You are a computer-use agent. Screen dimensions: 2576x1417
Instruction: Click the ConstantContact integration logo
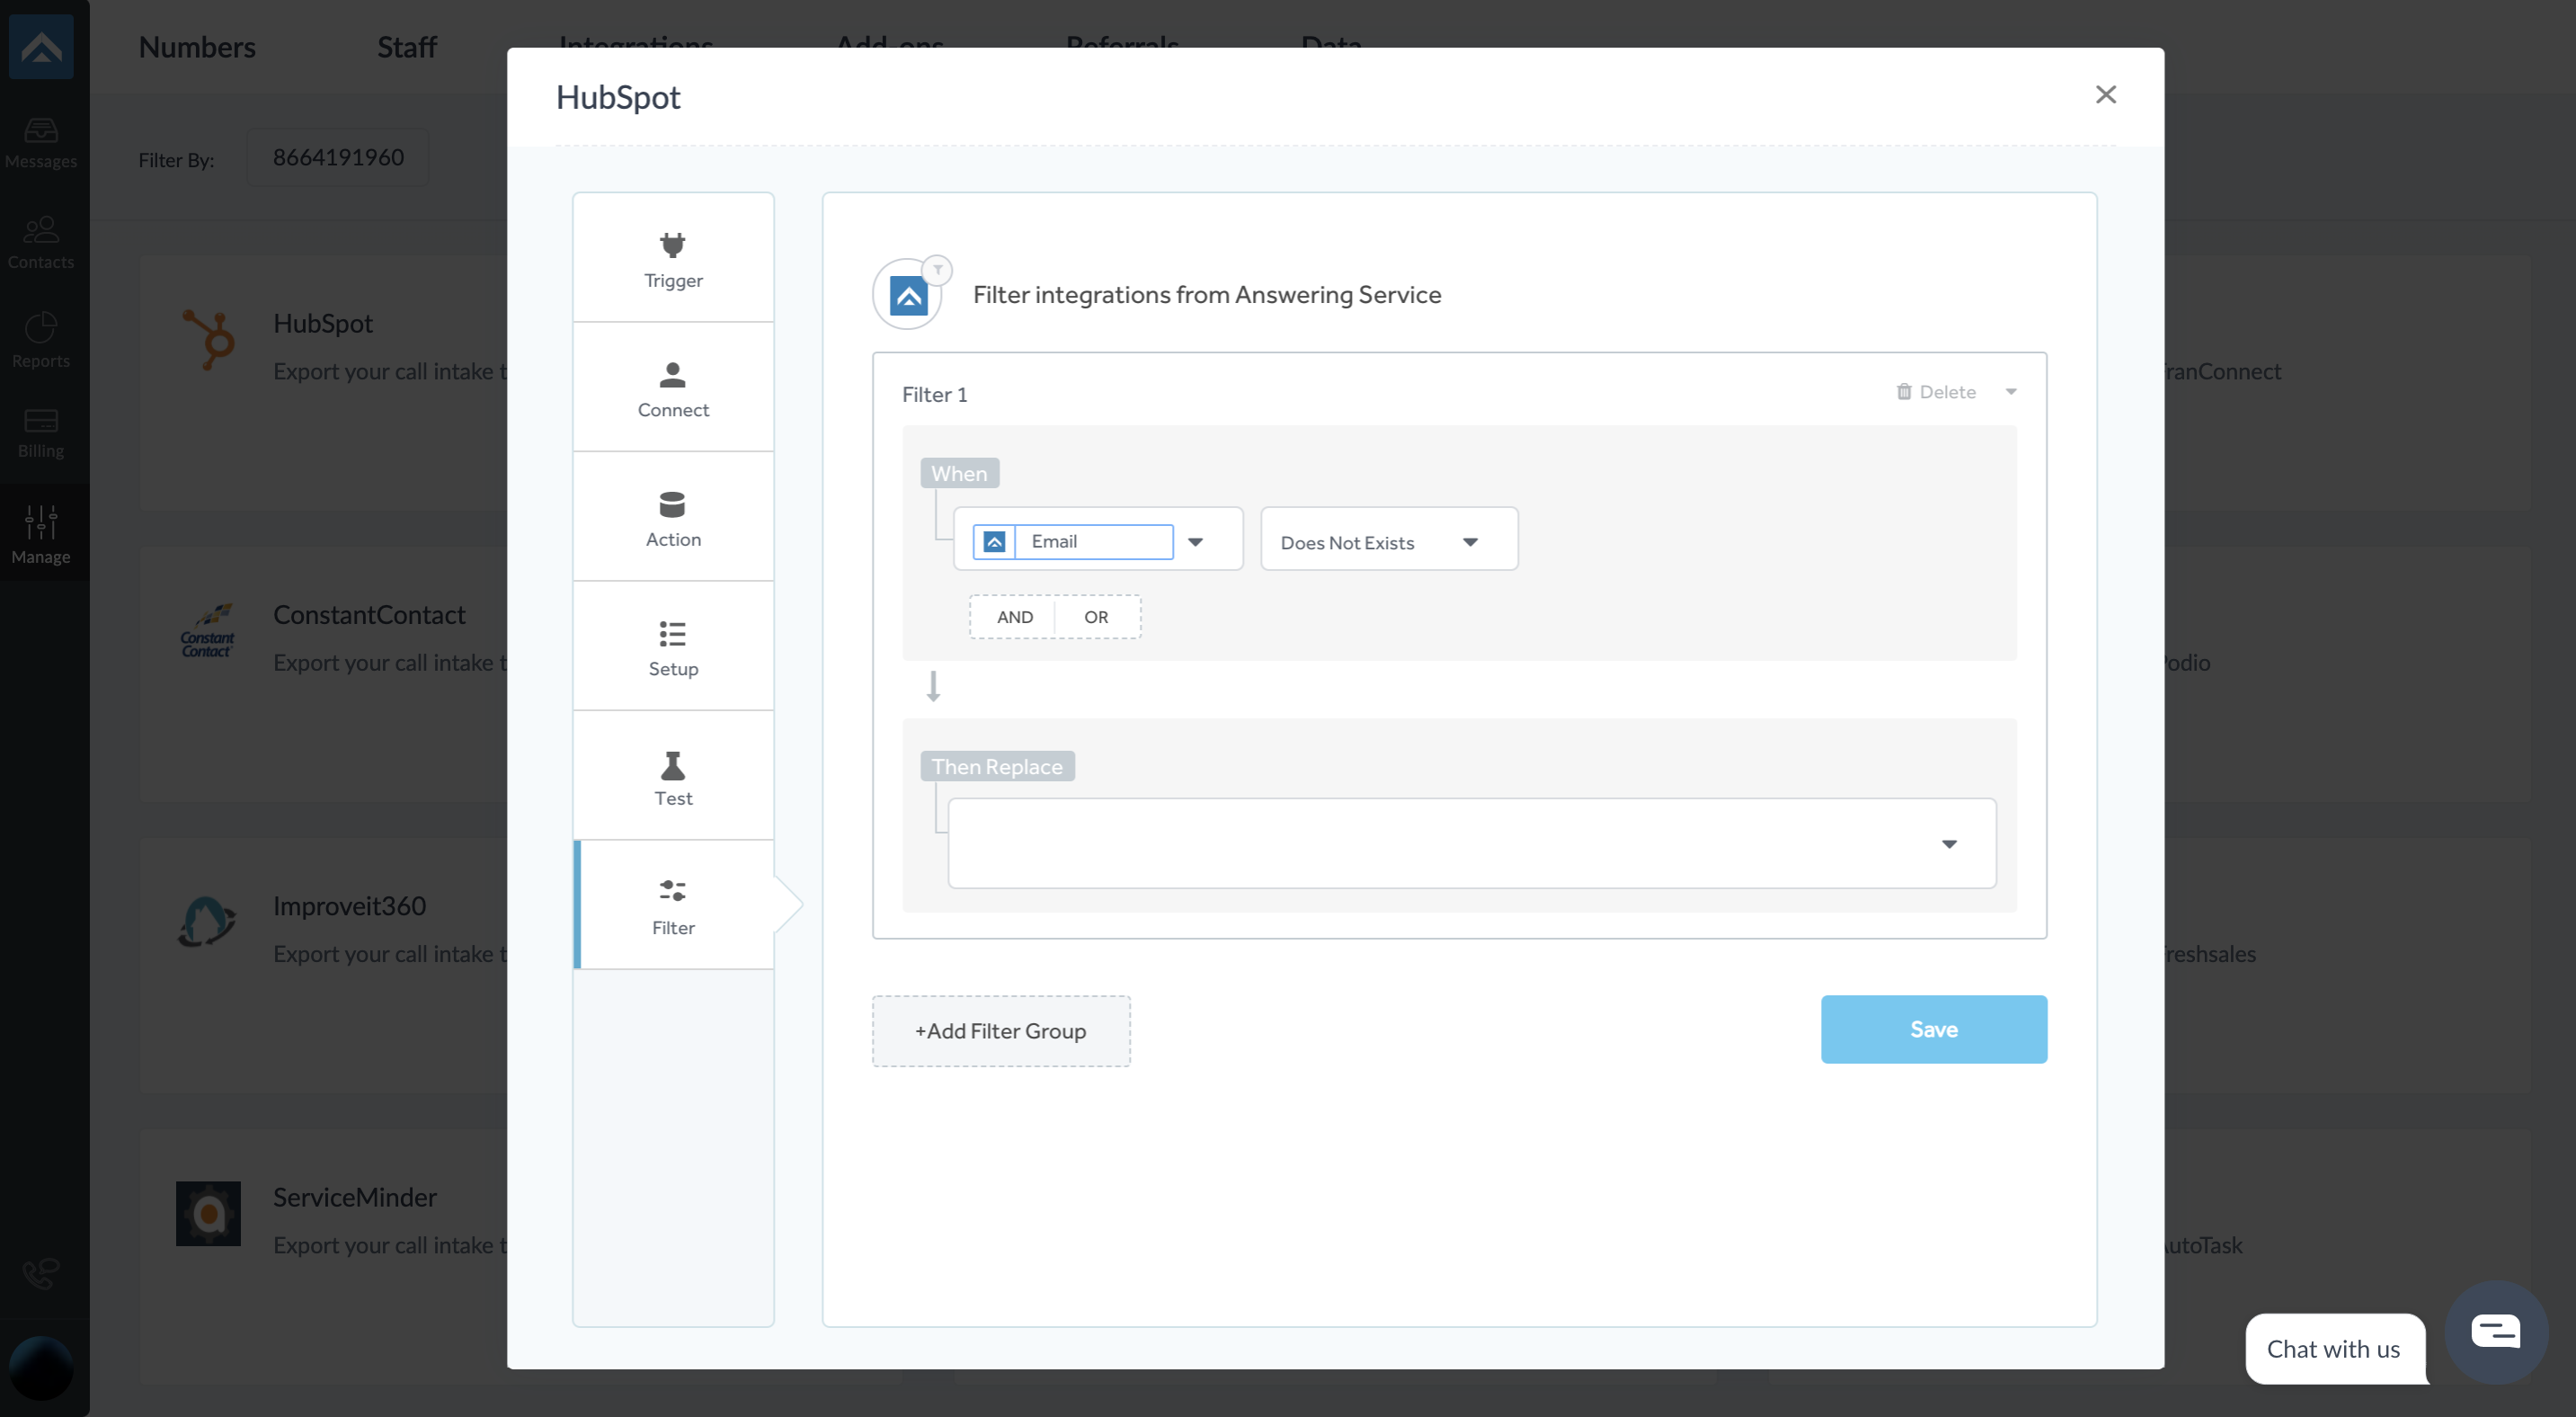point(208,631)
